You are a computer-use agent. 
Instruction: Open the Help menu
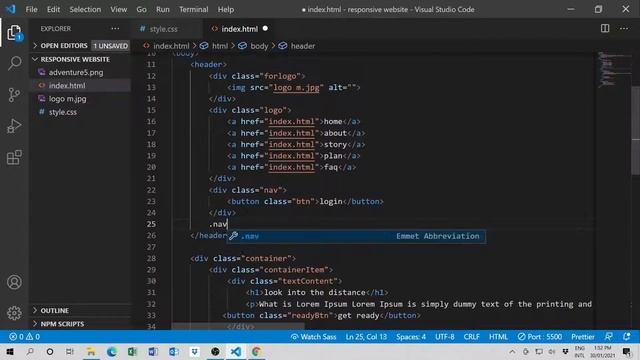226,9
